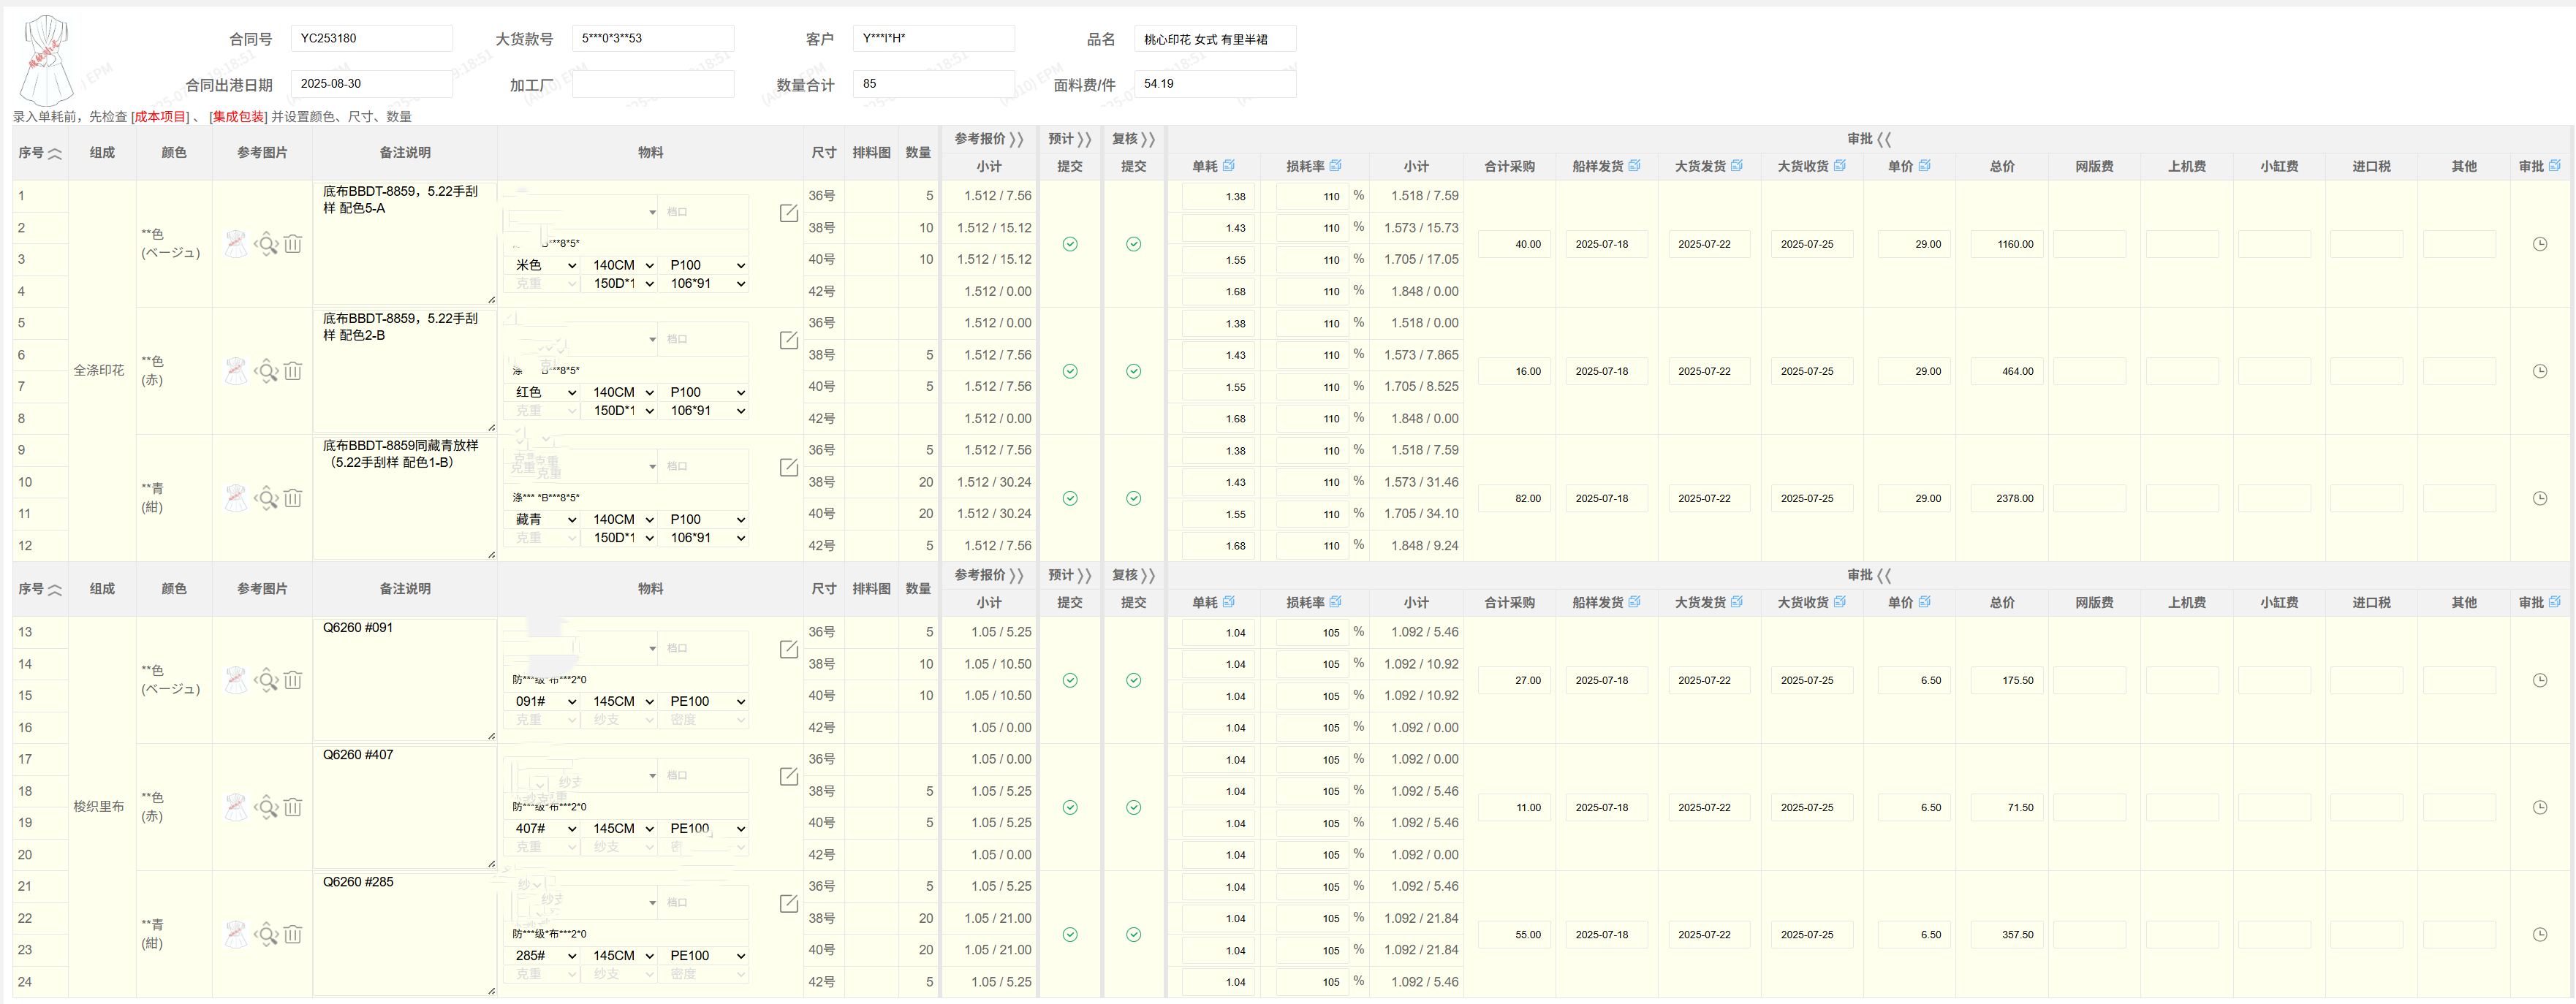
Task: Click batch-edit icon next to 损耗率 in 全涤印花 table
Action: [1336, 165]
